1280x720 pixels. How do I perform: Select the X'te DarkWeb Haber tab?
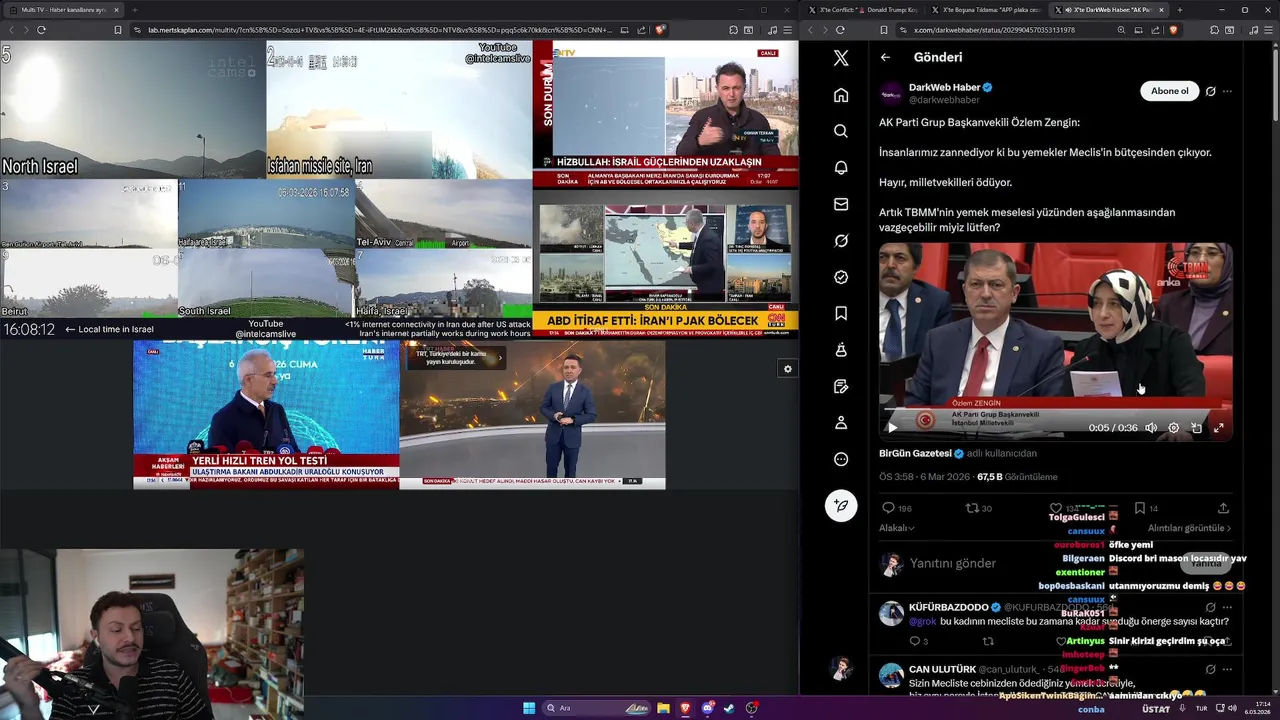pyautogui.click(x=1108, y=10)
